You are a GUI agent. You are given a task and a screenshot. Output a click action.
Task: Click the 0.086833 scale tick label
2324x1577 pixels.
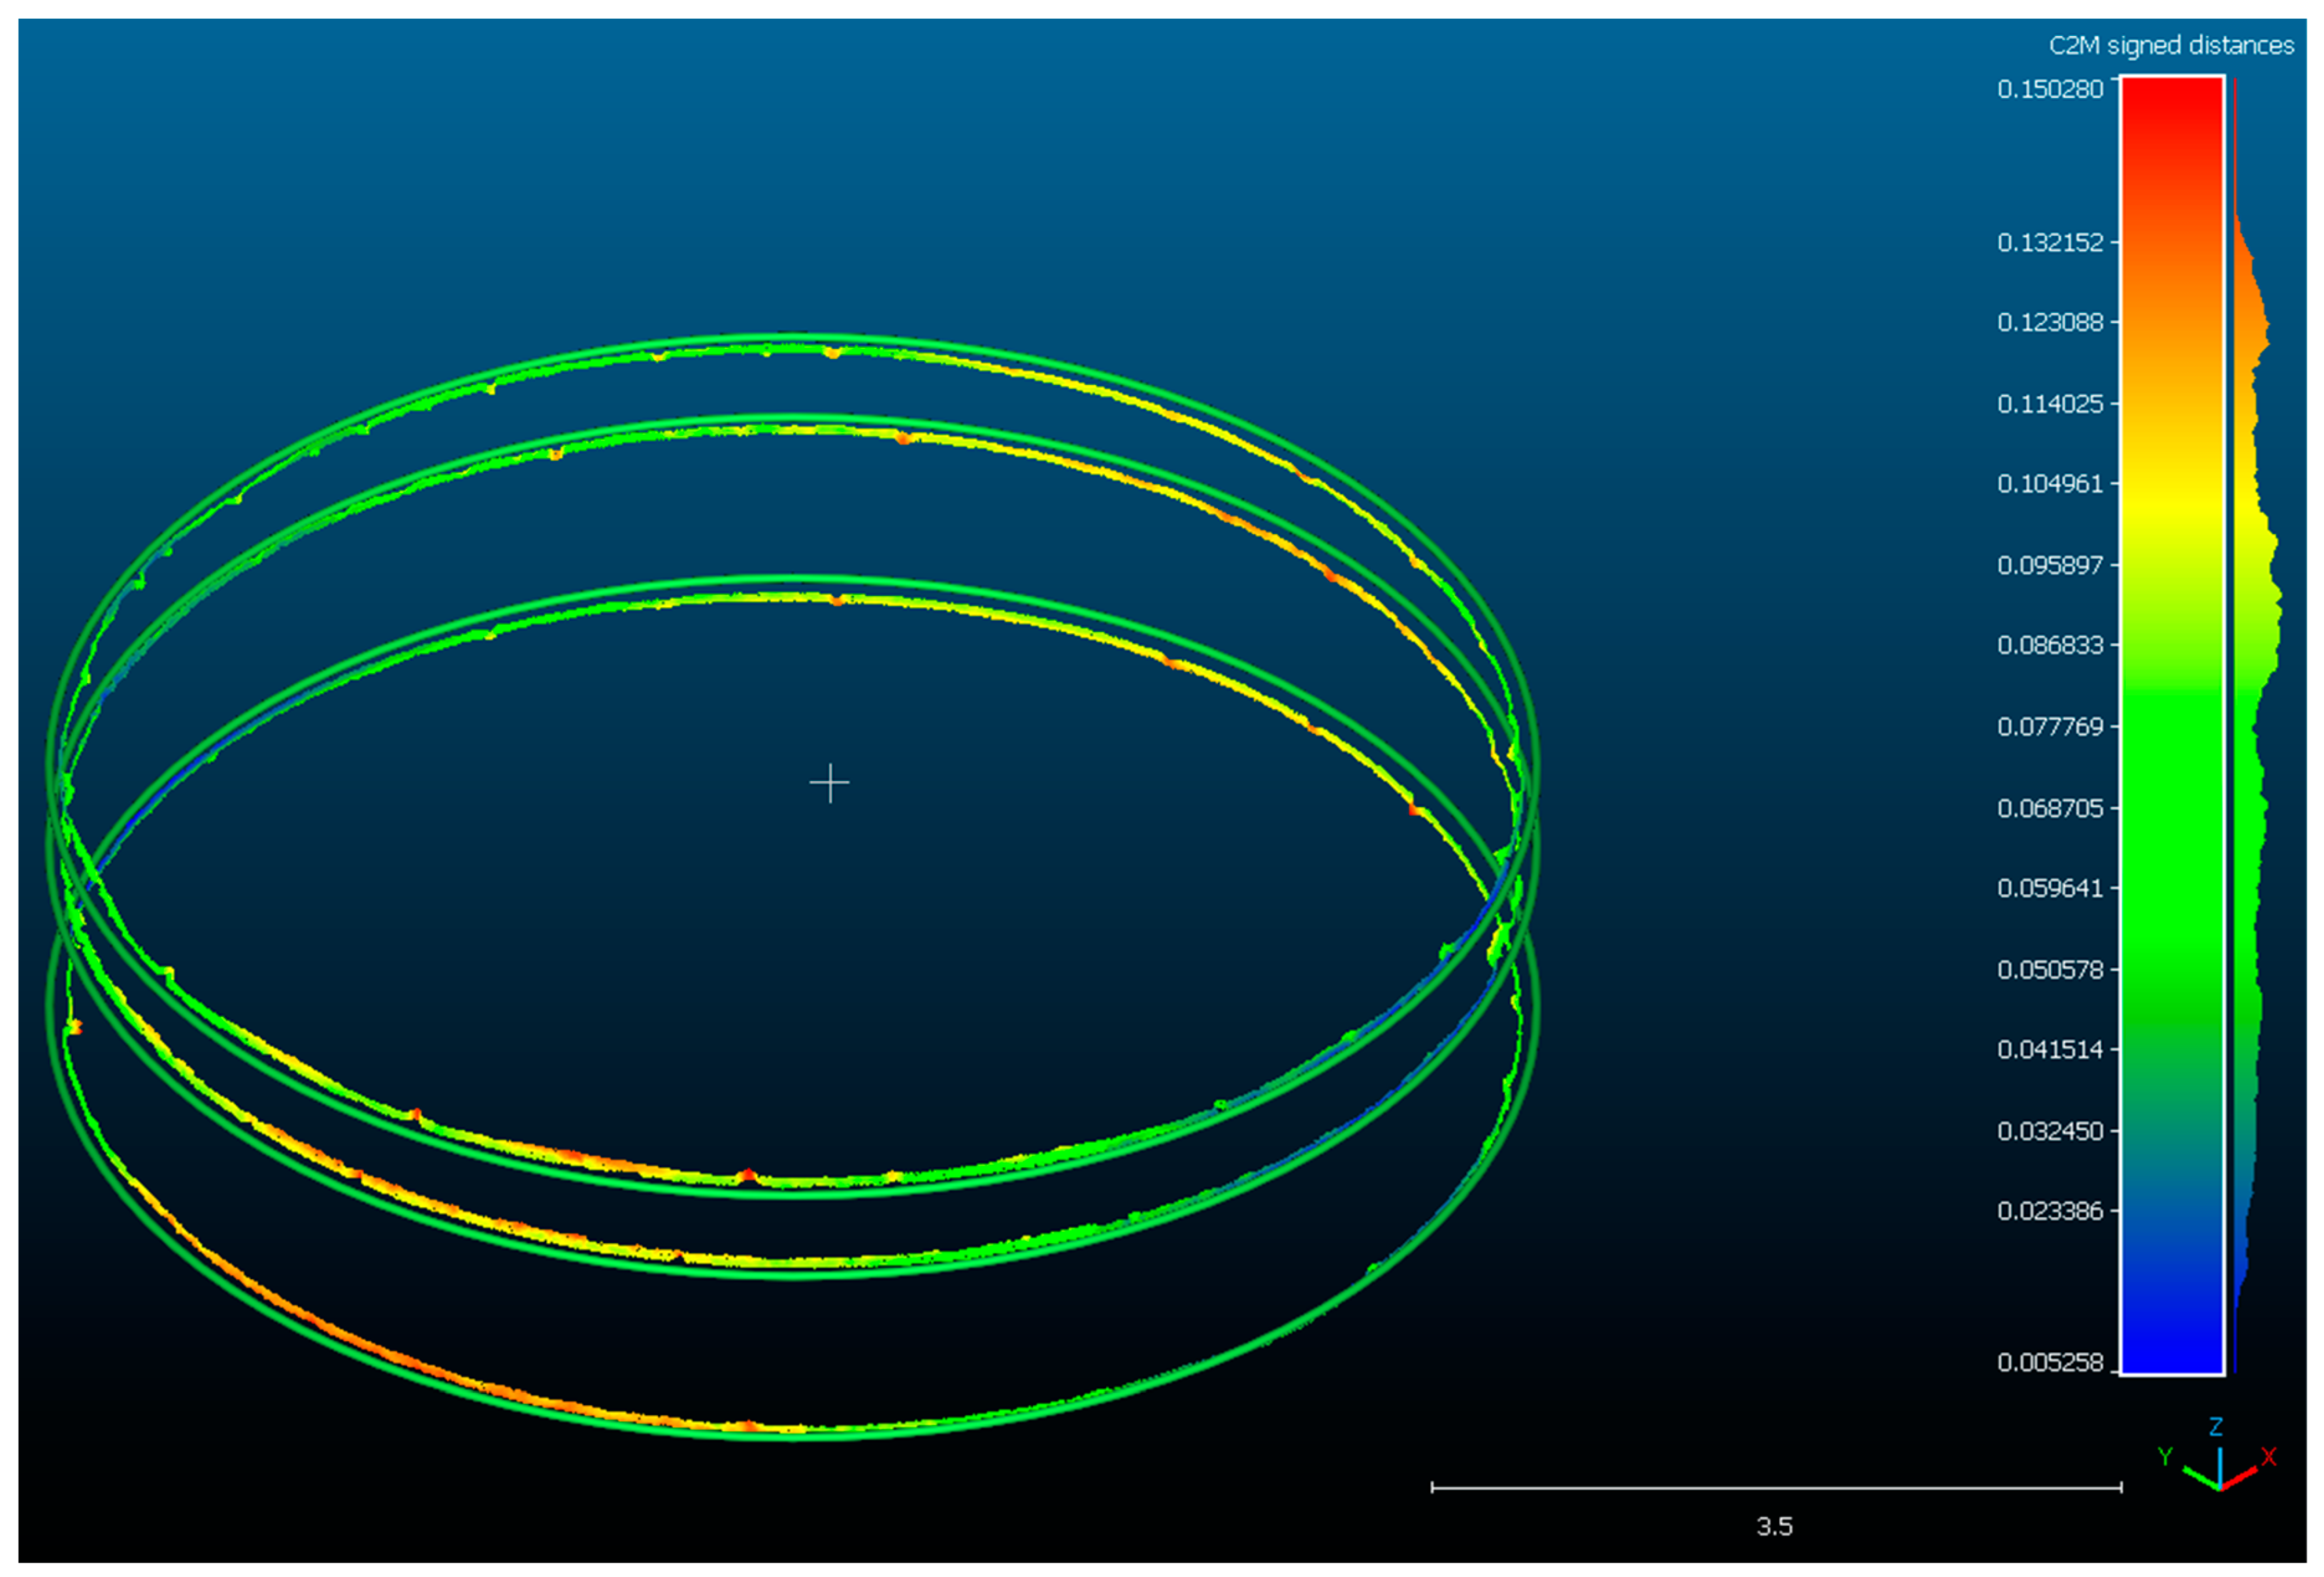(x=2050, y=645)
